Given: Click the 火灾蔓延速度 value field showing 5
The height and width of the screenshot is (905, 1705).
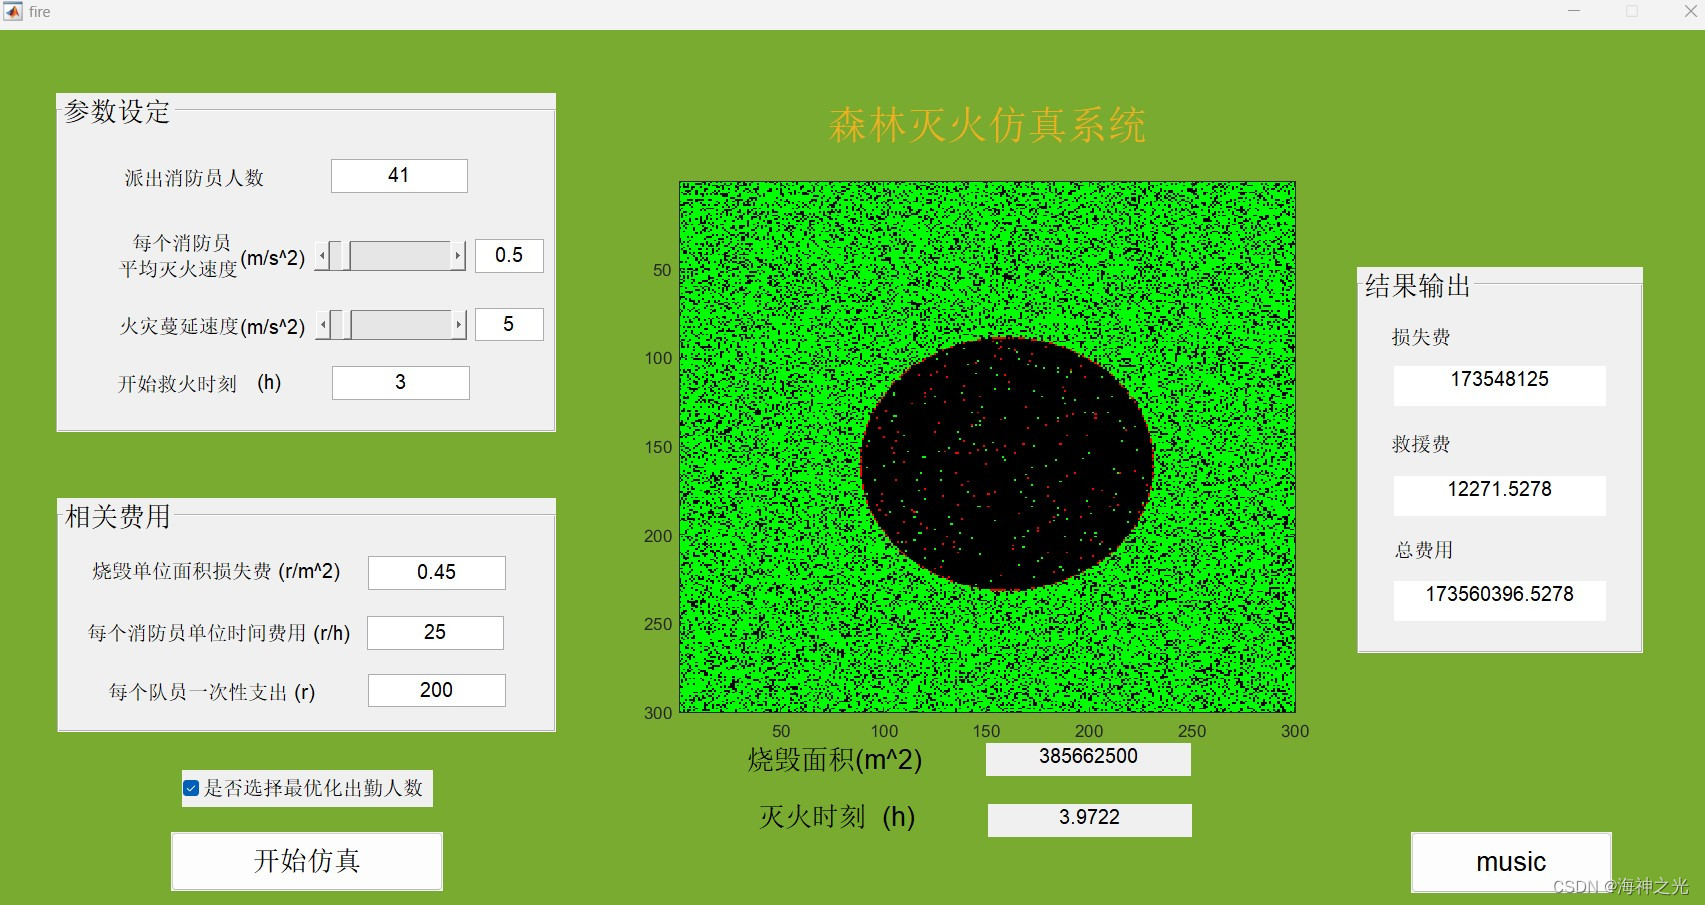Looking at the screenshot, I should click(509, 325).
